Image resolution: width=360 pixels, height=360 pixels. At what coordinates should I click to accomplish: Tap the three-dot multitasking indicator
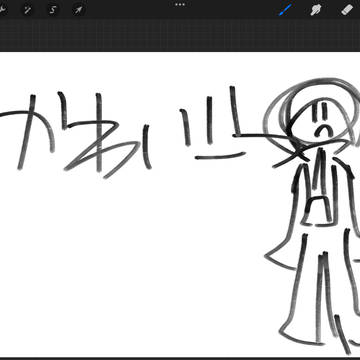click(x=180, y=4)
